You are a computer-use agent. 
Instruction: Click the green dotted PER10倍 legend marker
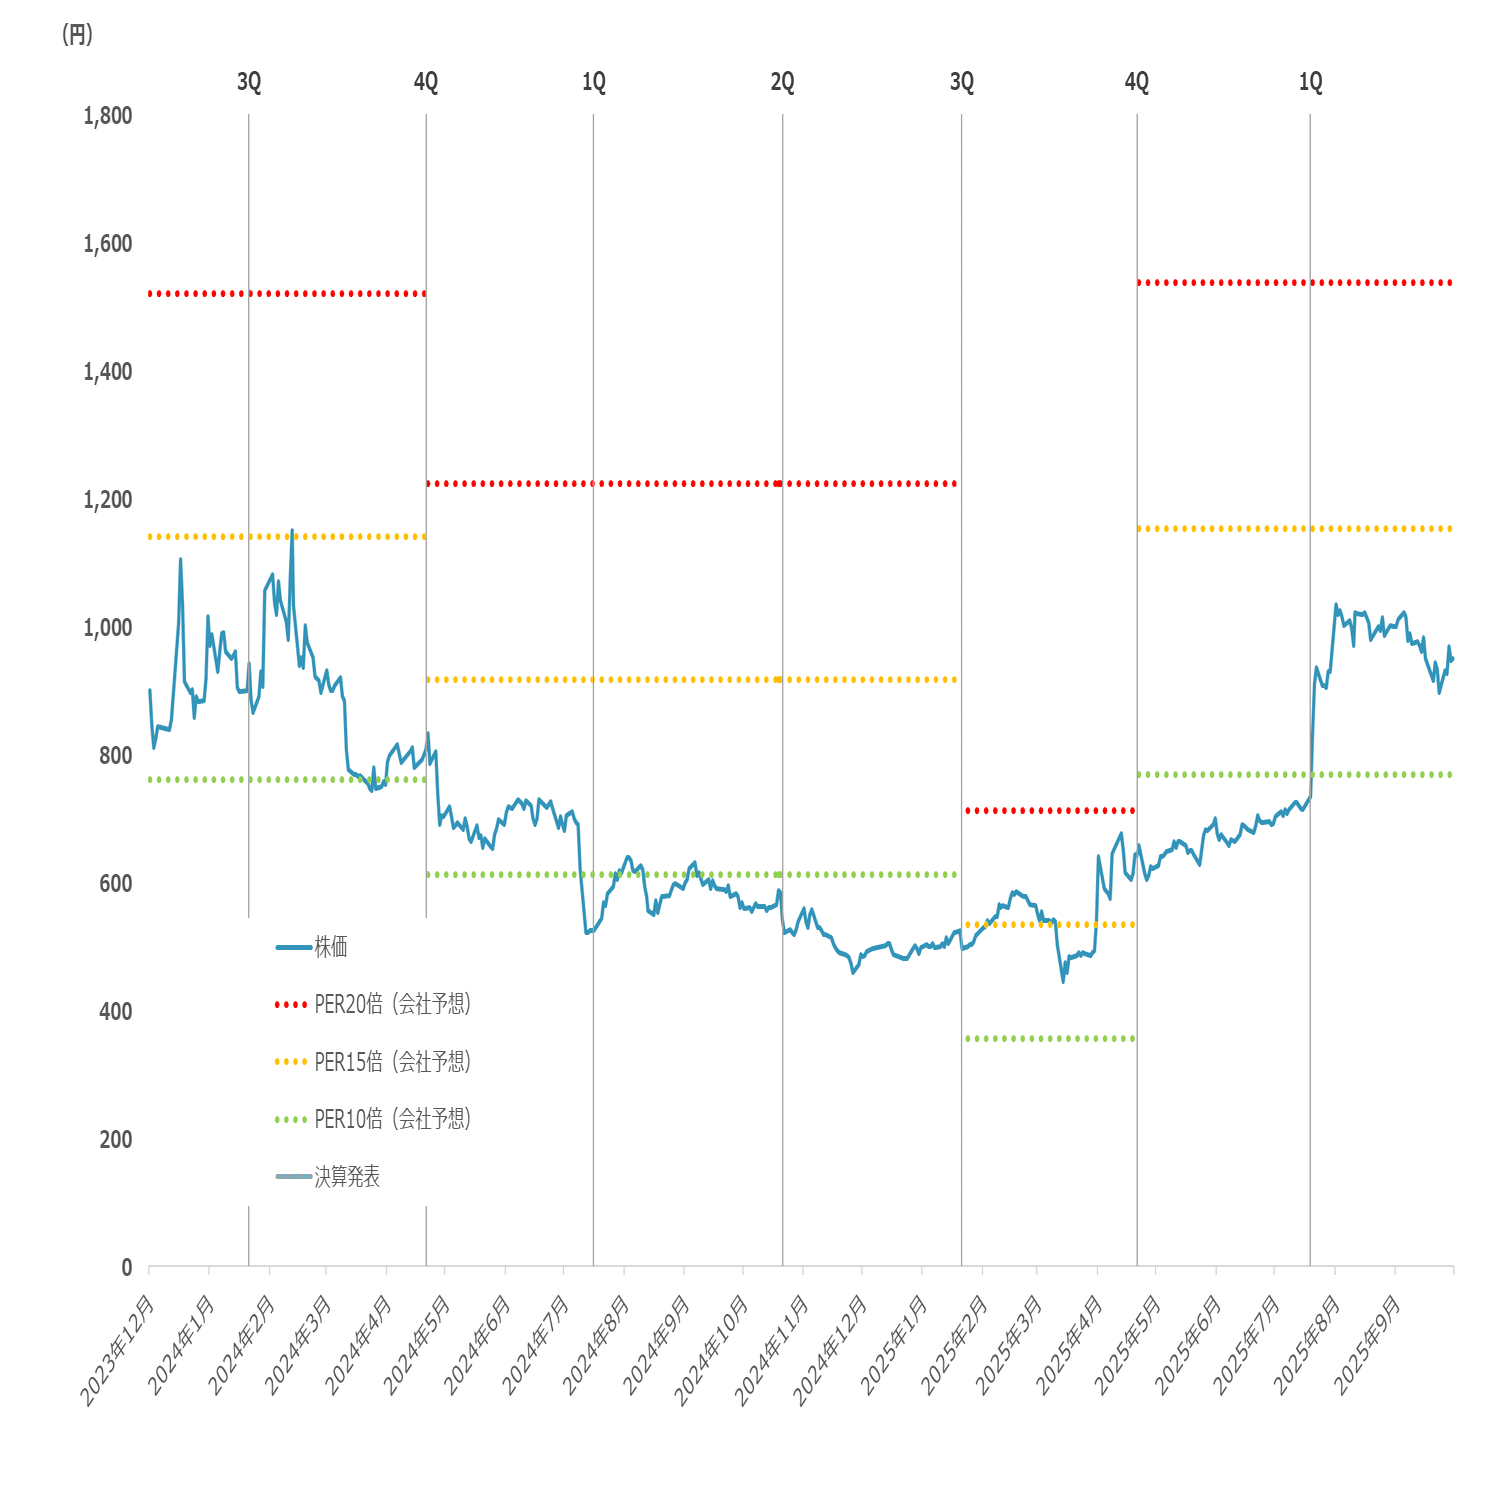point(291,1119)
